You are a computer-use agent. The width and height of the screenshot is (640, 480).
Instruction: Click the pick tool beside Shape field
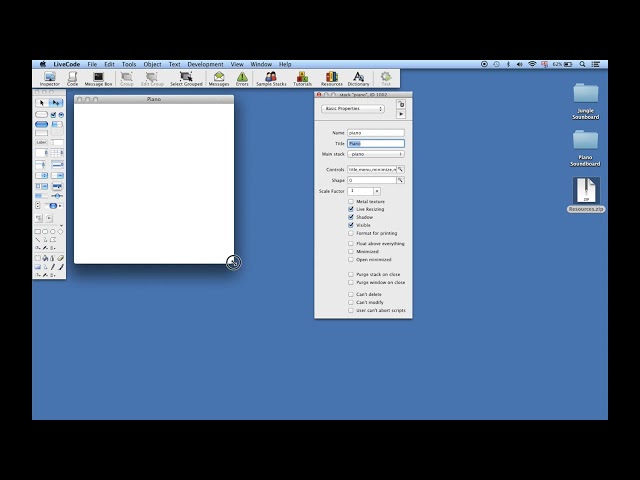tap(401, 180)
